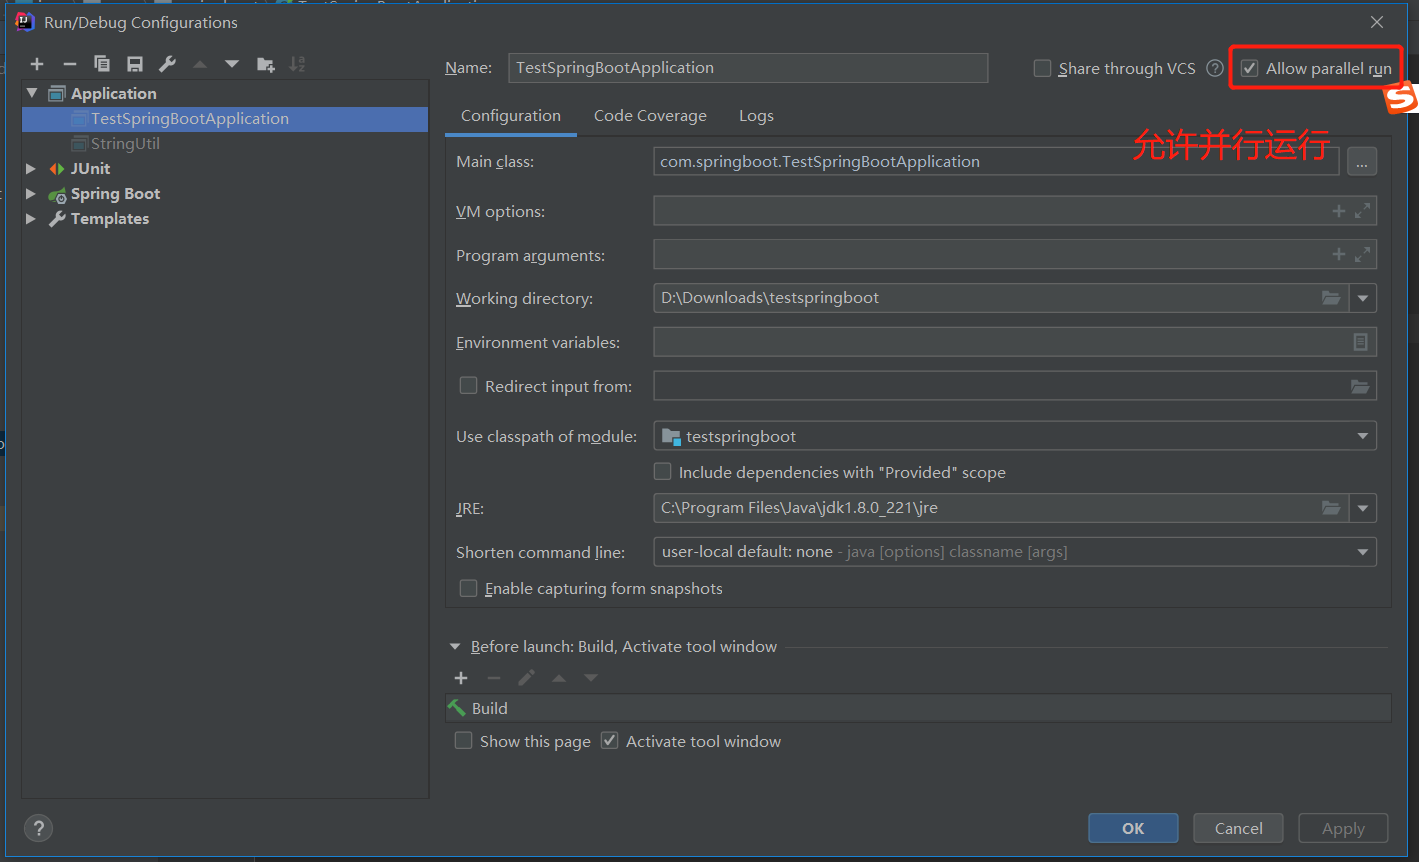The height and width of the screenshot is (862, 1419).
Task: Open the Shorten command line dropdown
Action: pyautogui.click(x=1361, y=551)
